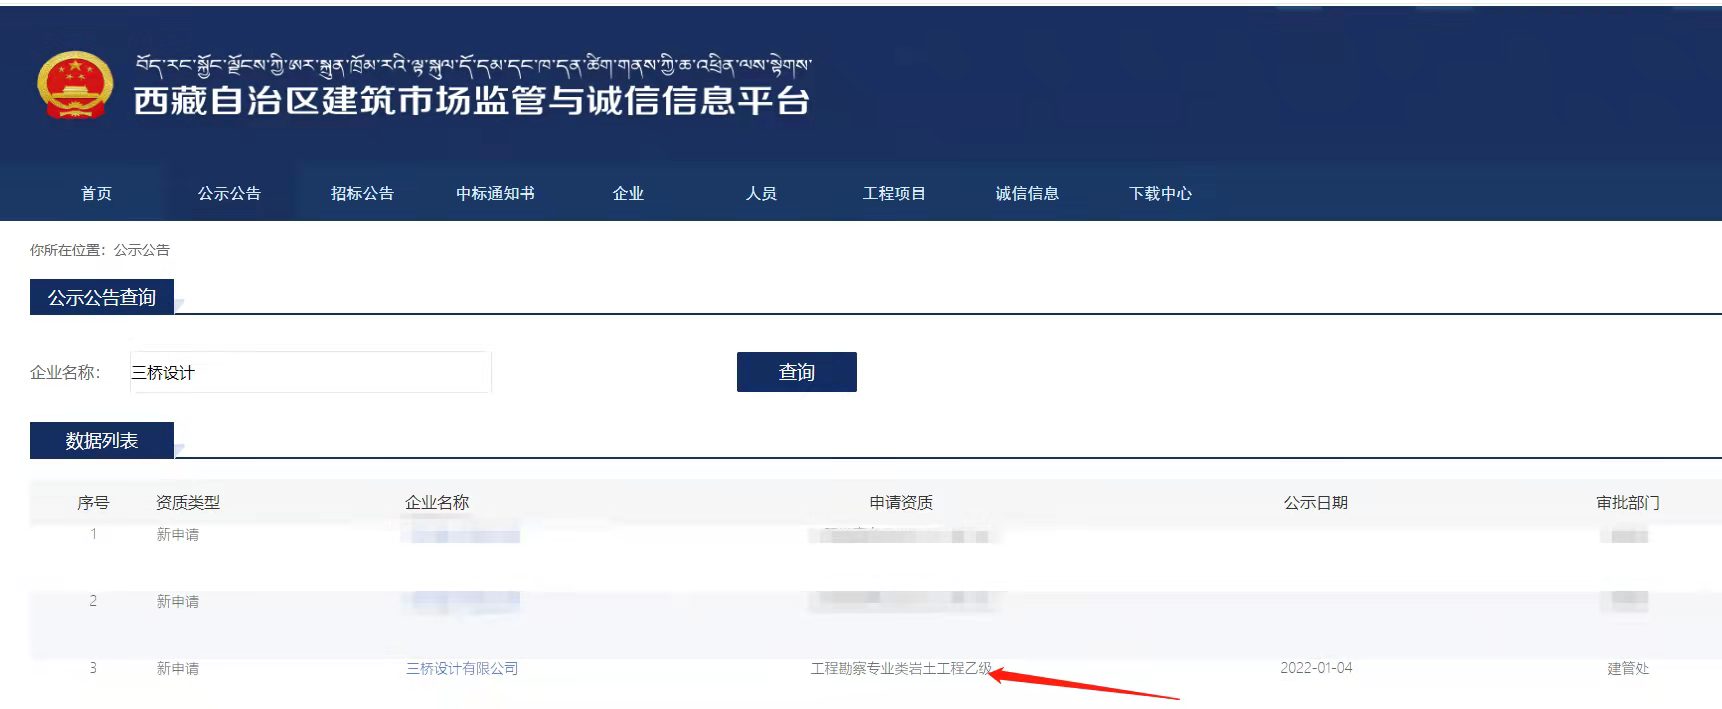Click the national emblem logo
1722x709 pixels.
pyautogui.click(x=74, y=86)
